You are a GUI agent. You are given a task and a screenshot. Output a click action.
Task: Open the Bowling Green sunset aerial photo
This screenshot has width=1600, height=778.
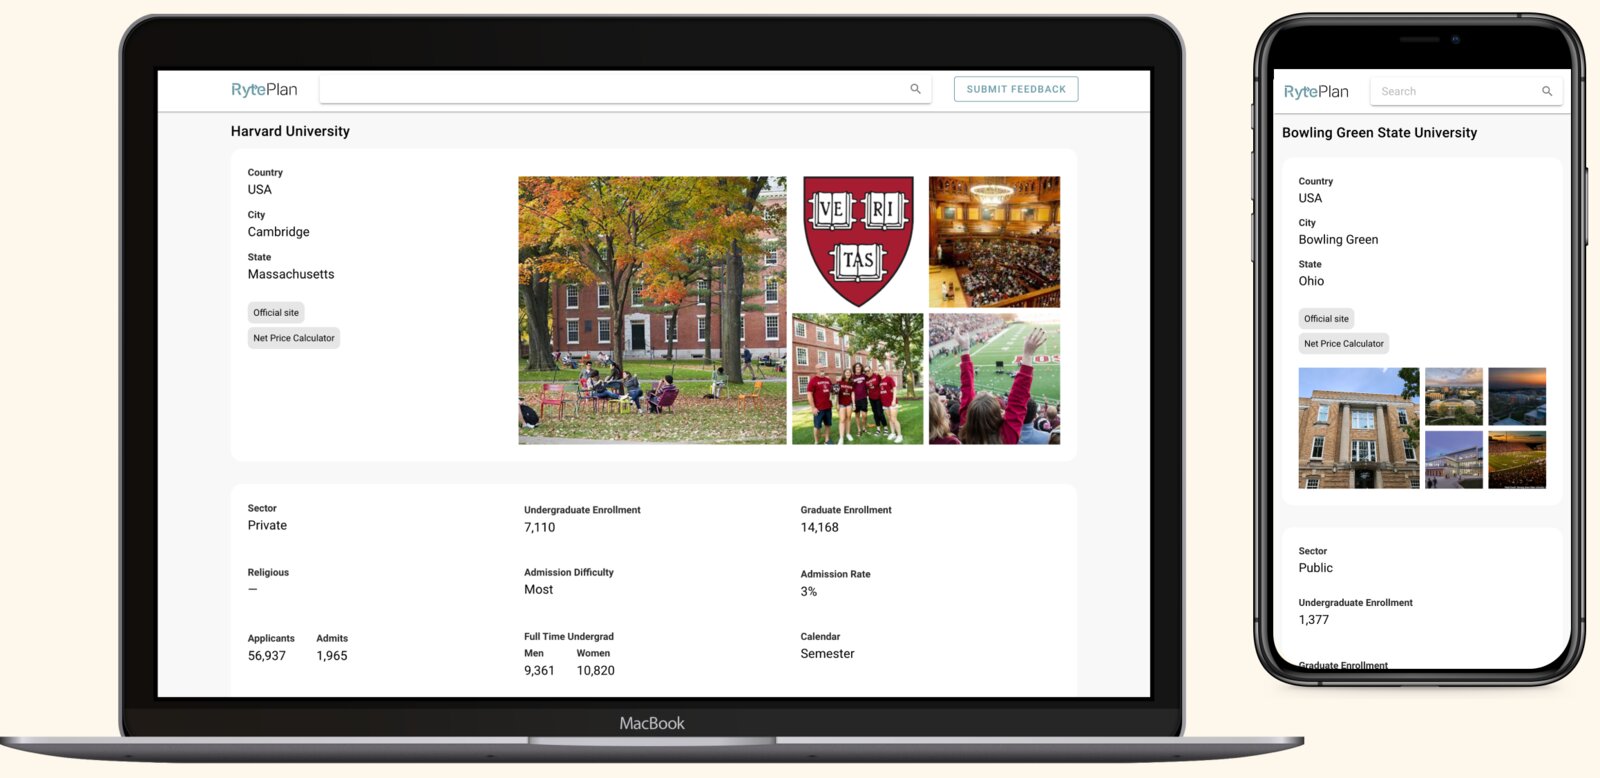(1517, 397)
